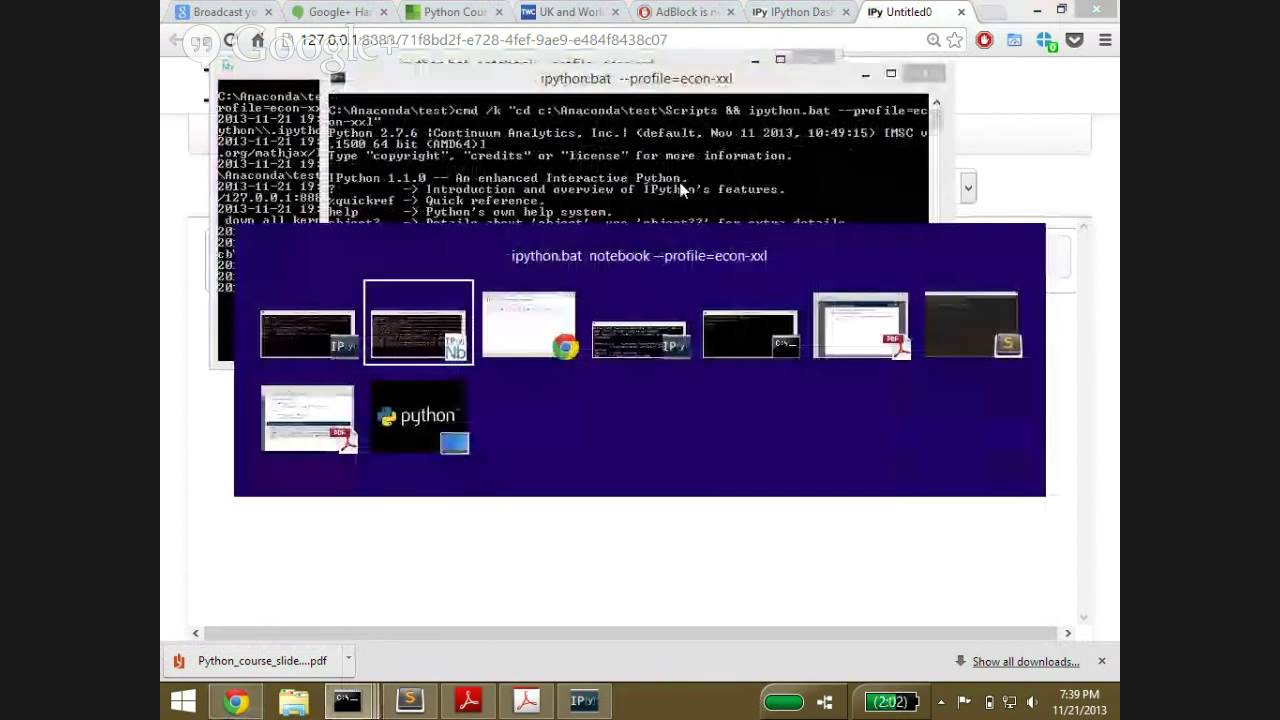This screenshot has width=1280, height=720.
Task: Click the red Adobe Reader taskbar icon
Action: click(468, 701)
